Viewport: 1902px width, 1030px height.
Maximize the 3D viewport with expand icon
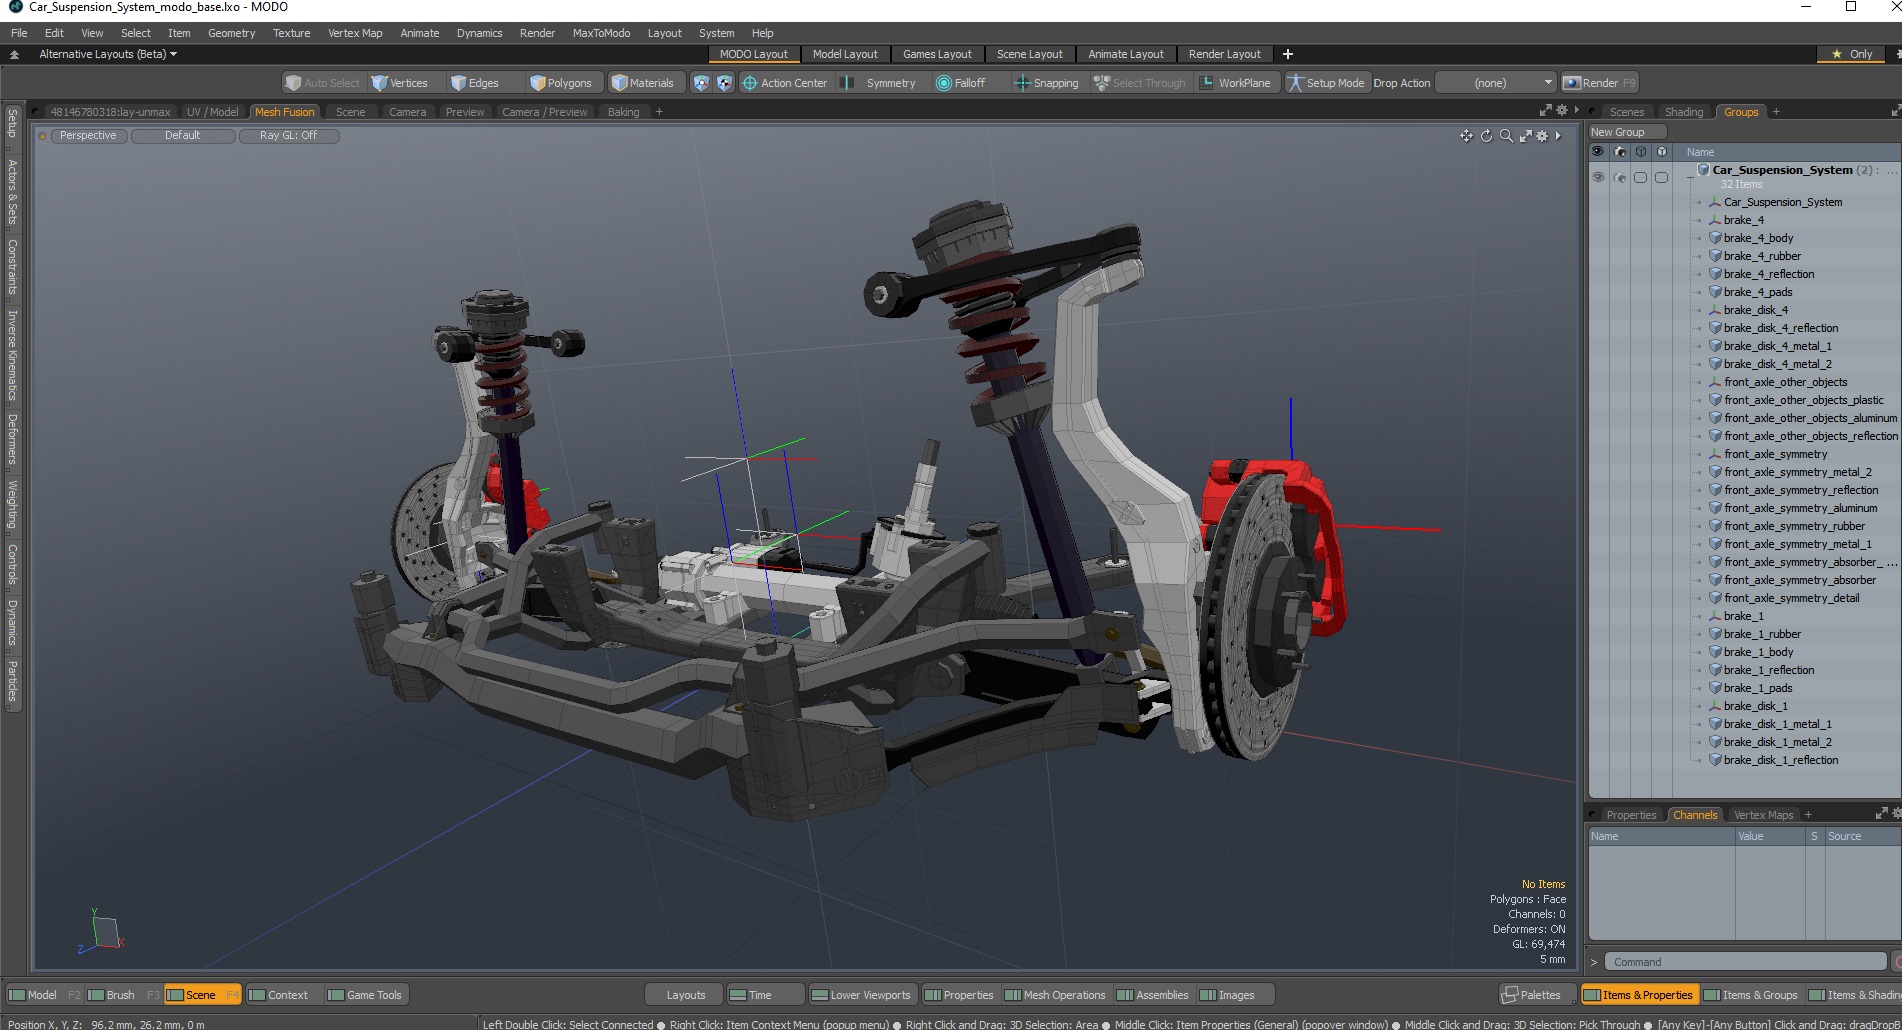coord(1525,136)
